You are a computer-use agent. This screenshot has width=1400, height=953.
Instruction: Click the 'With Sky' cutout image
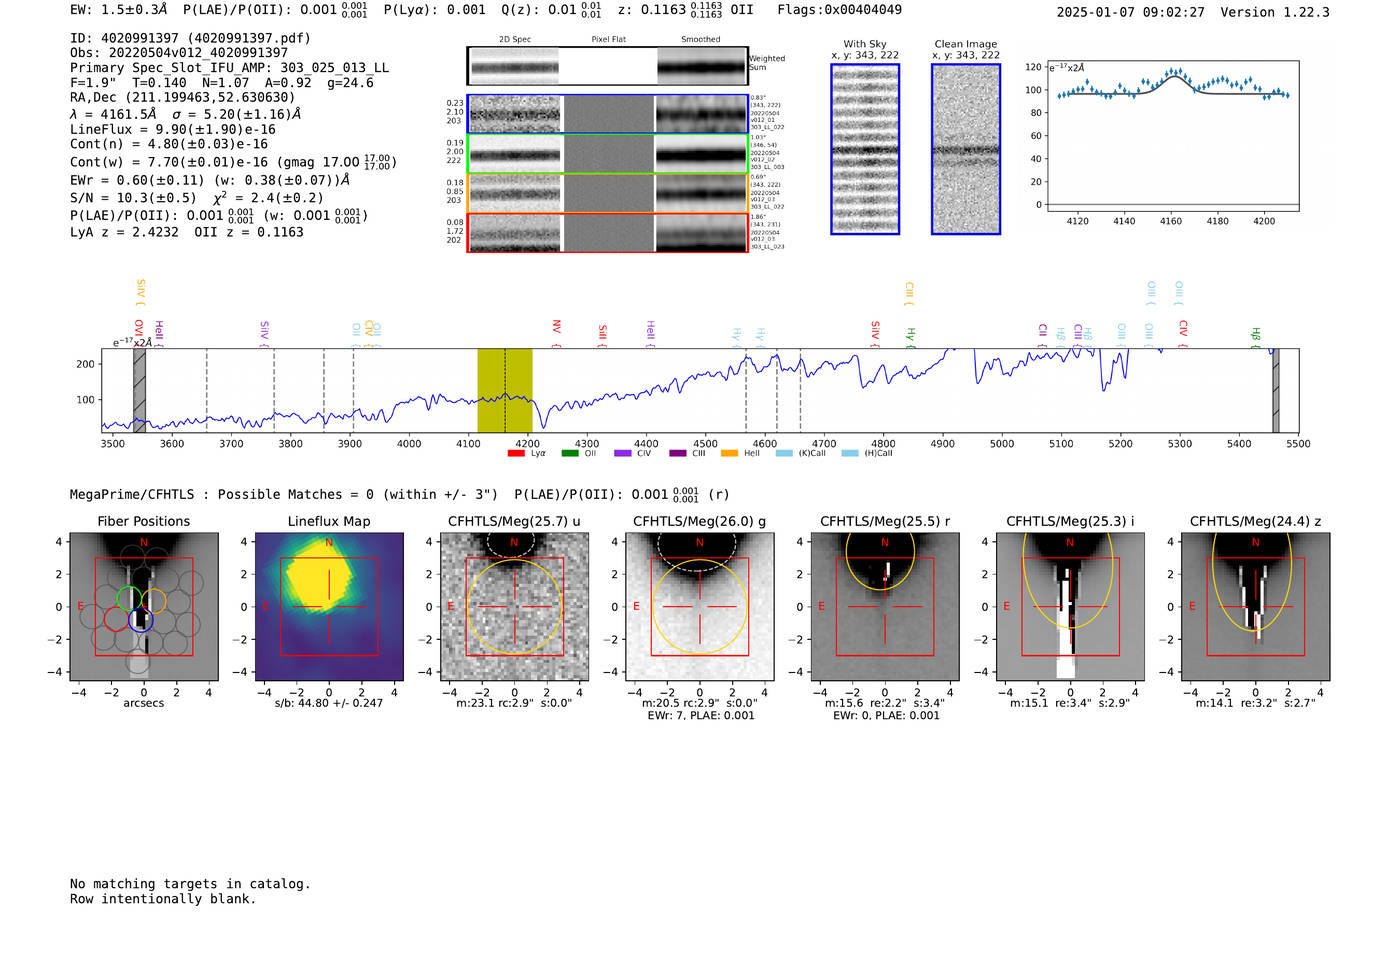tap(865, 149)
